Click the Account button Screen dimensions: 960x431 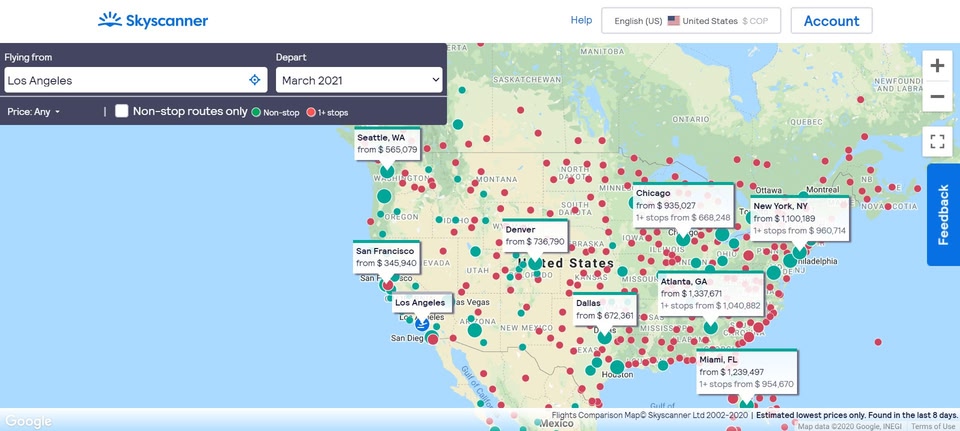coord(831,21)
